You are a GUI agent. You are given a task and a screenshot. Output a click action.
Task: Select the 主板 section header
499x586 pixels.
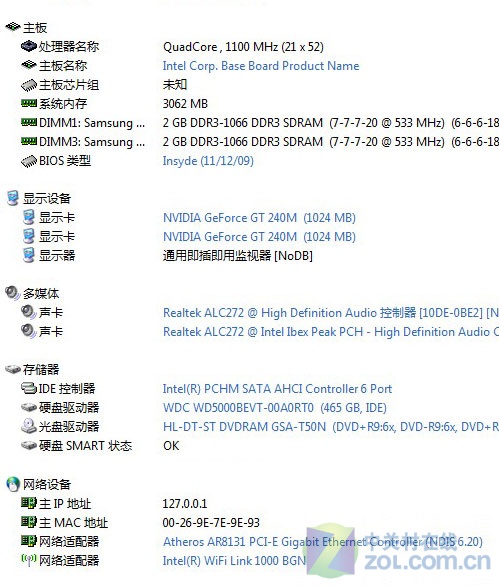coord(35,28)
